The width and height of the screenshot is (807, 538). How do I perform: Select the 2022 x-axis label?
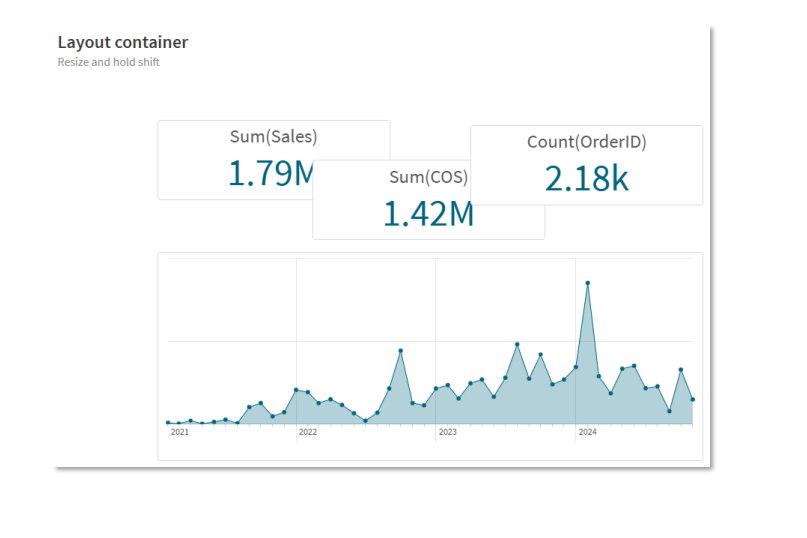tap(307, 432)
